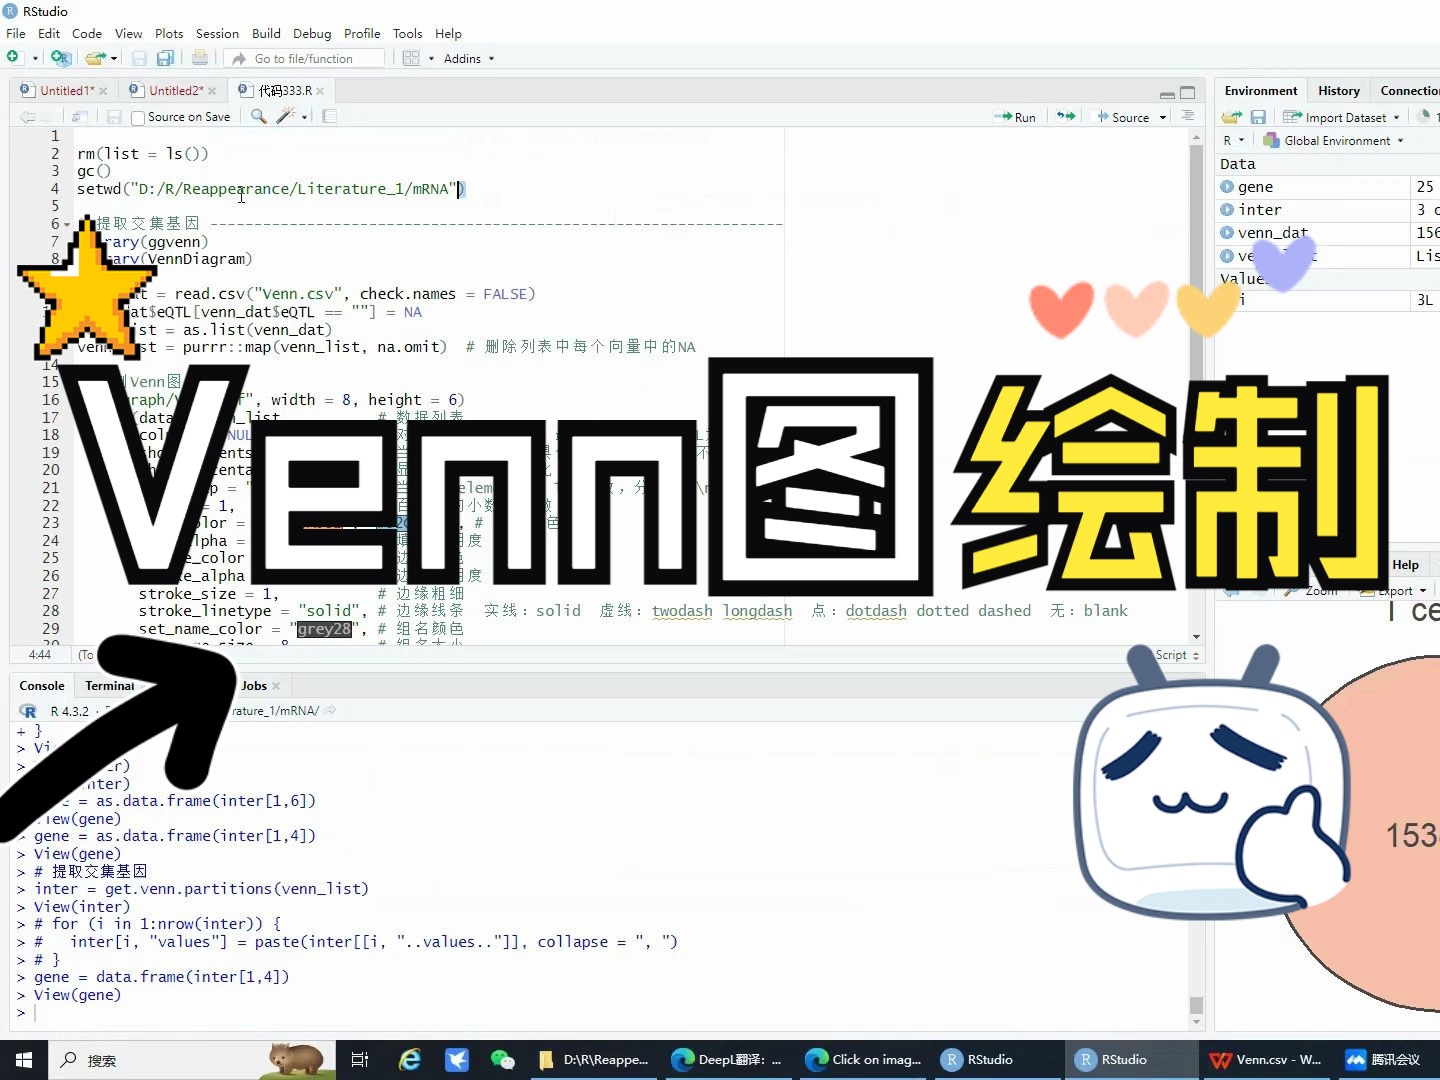Image resolution: width=1440 pixels, height=1080 pixels.
Task: Click the Compile Report notebook icon
Action: click(x=329, y=116)
